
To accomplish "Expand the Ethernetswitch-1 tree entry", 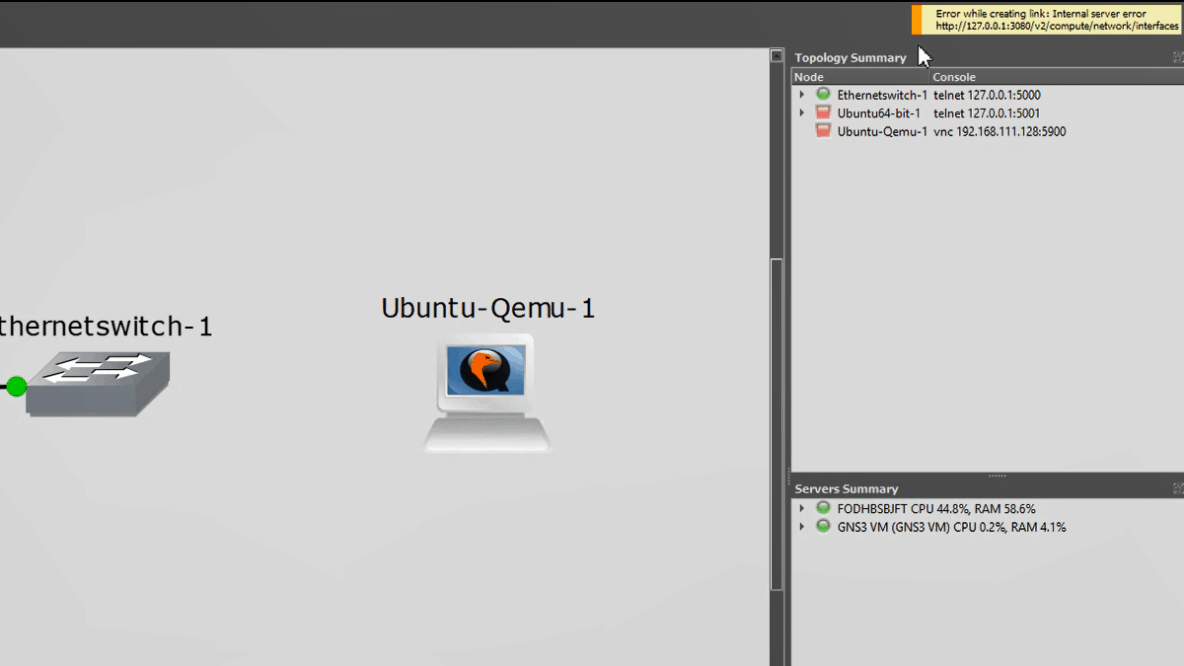I will tap(801, 94).
